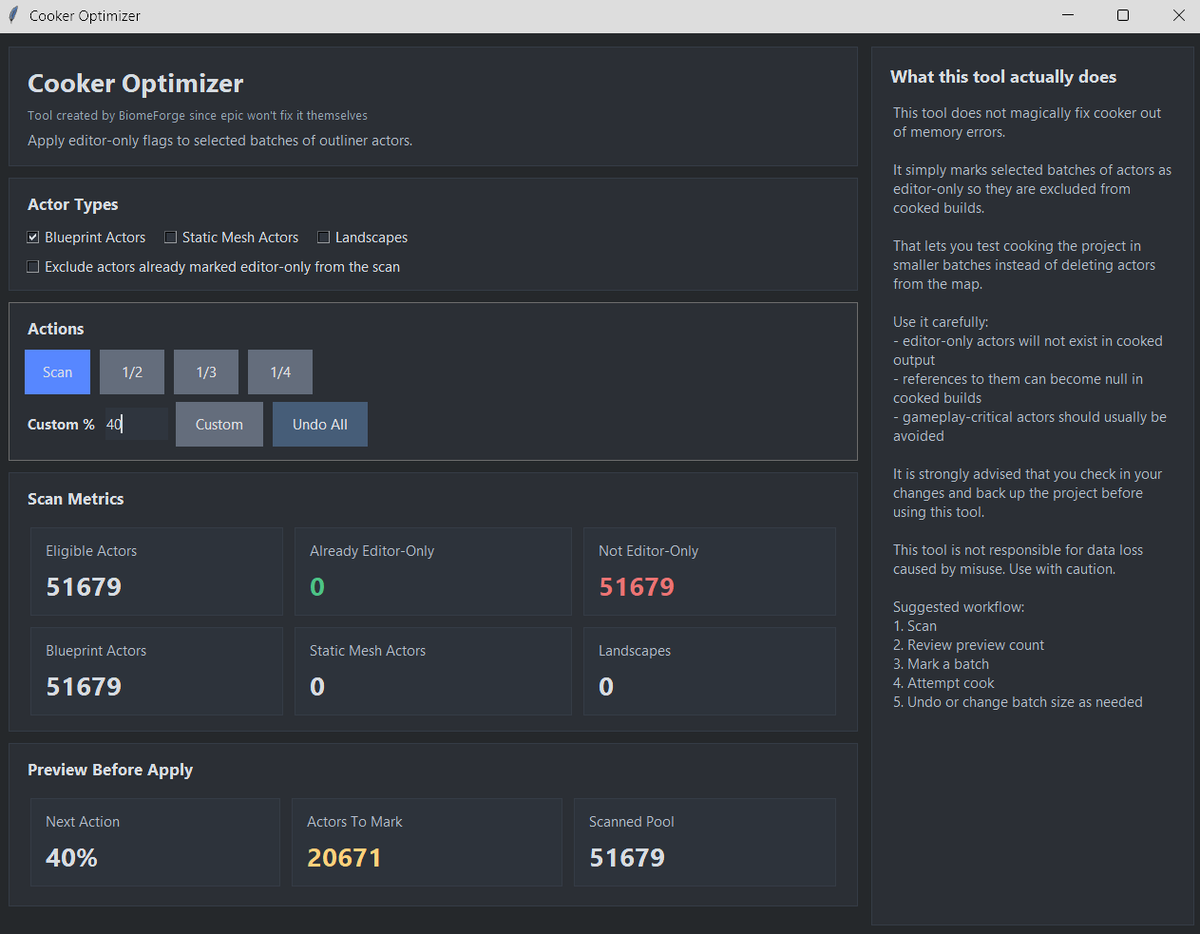Click the Actors To Mark value 20671
The image size is (1200, 934).
344,858
